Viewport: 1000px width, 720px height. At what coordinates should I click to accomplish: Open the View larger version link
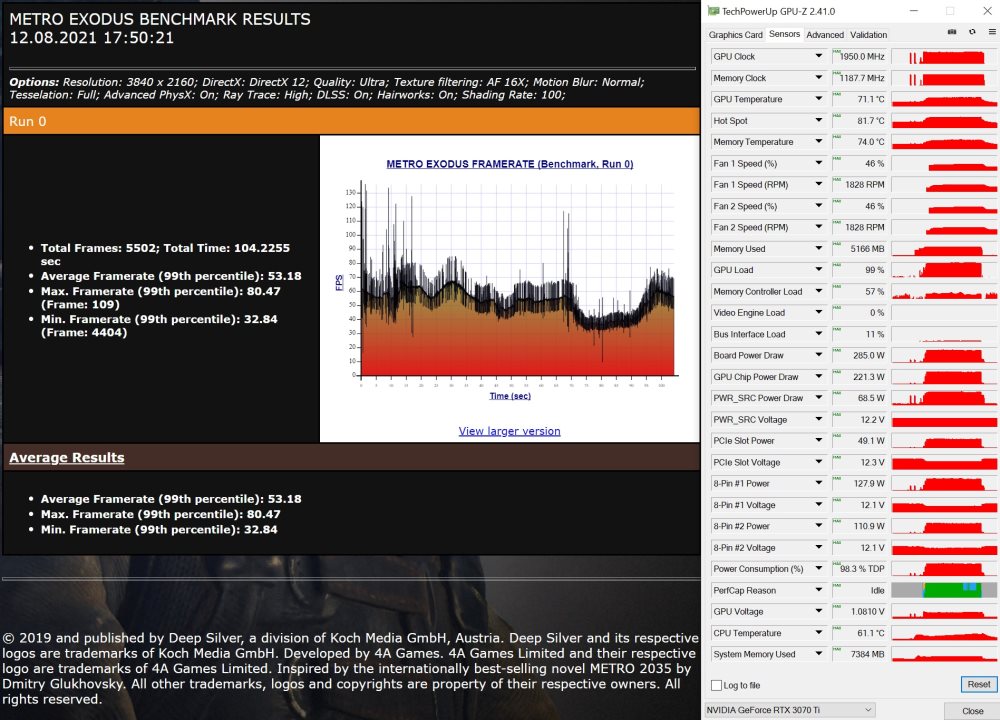click(x=510, y=431)
